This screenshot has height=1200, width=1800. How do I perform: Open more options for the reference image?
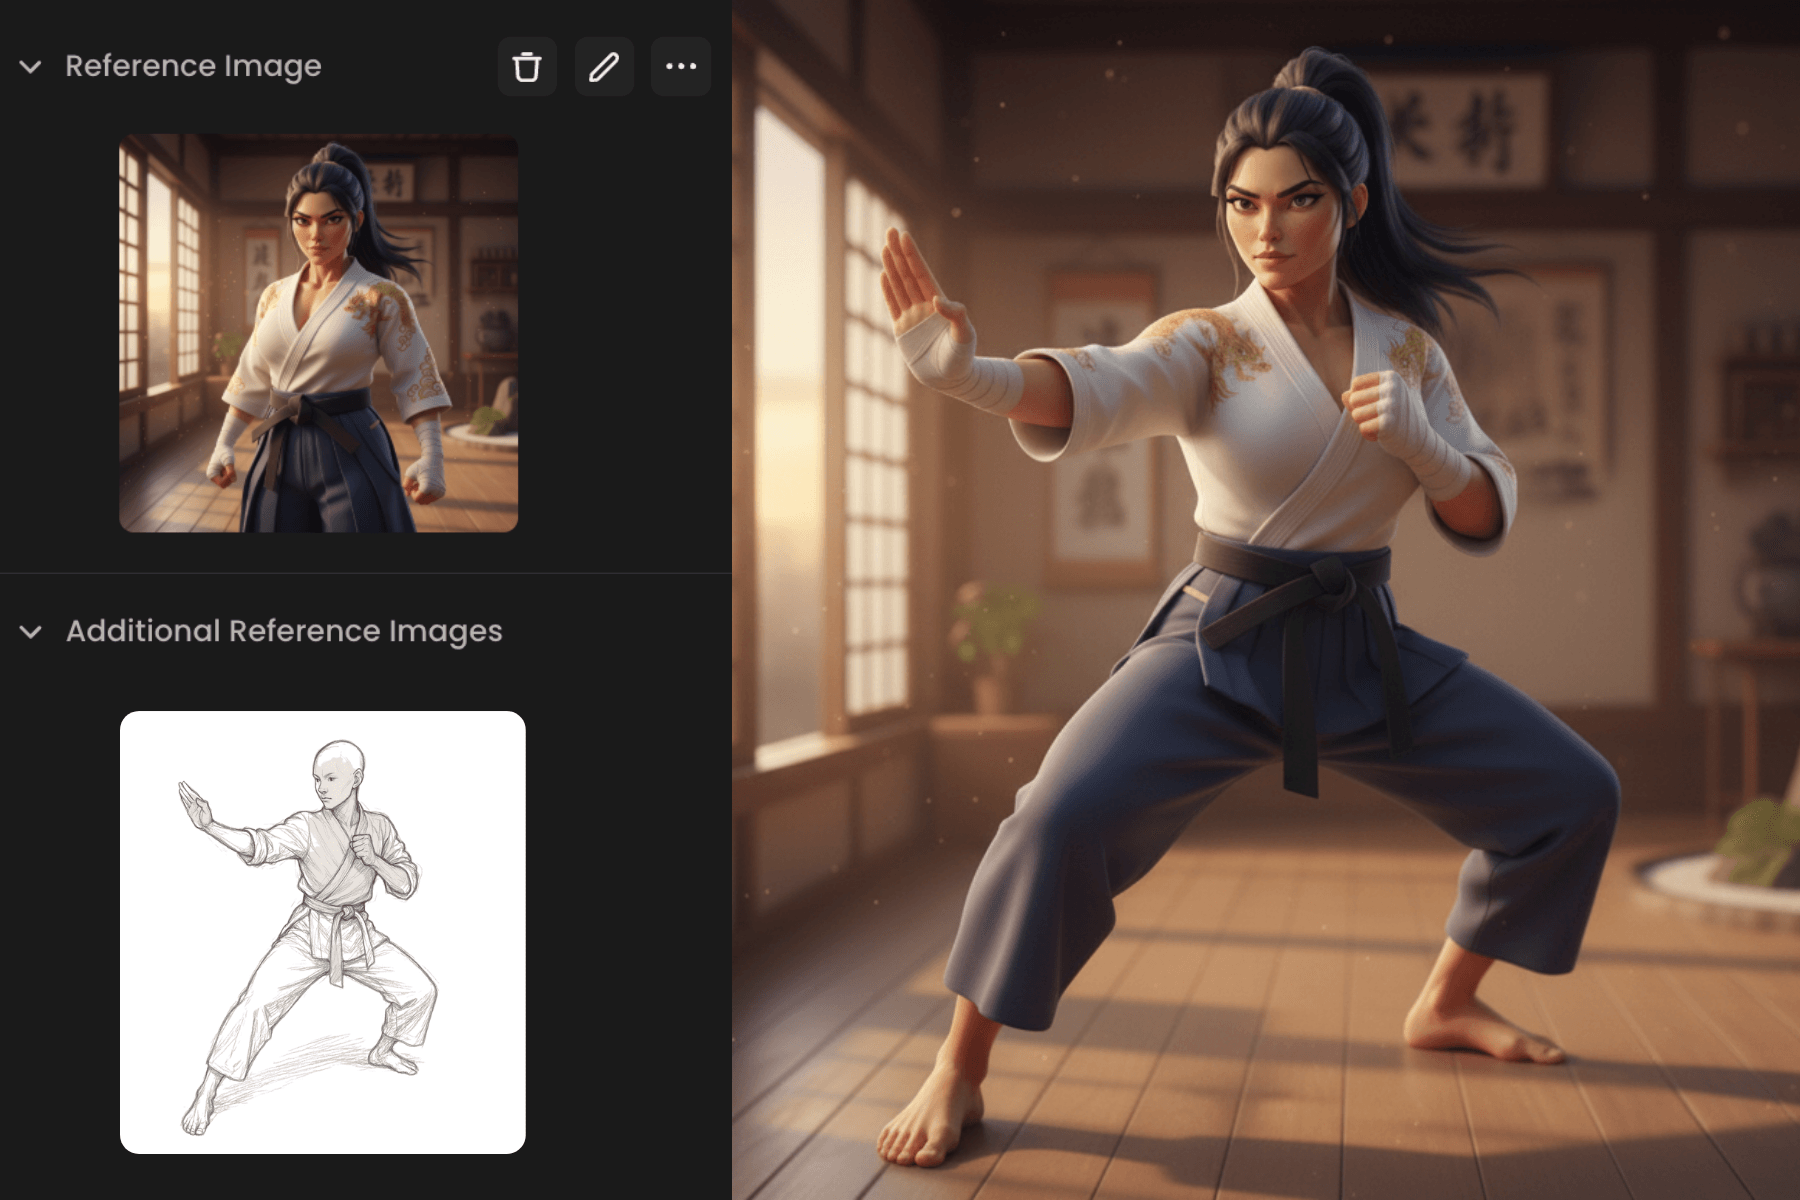(x=680, y=66)
